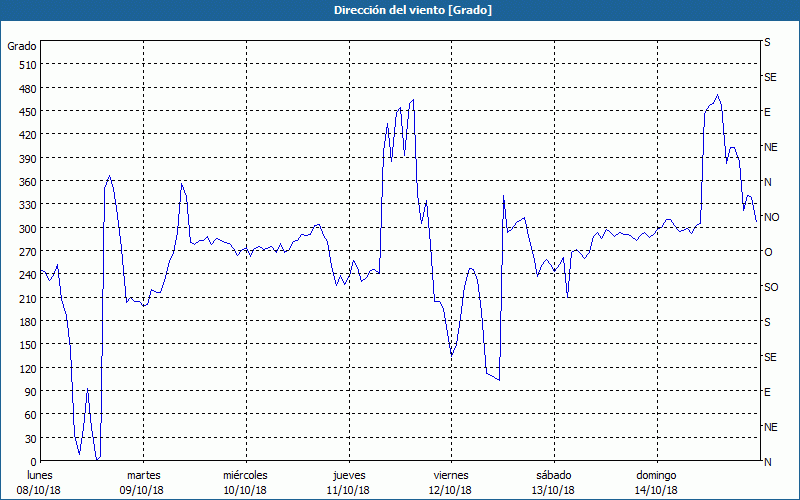The image size is (800, 500).
Task: Click the "jueves" day label
Action: (x=349, y=475)
